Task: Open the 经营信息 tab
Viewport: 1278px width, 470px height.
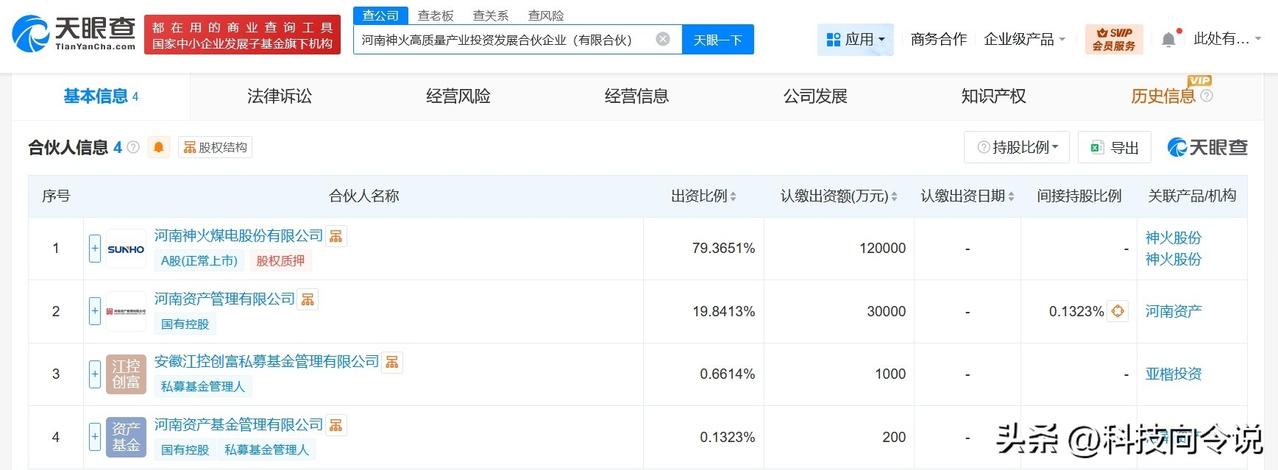Action: click(637, 96)
